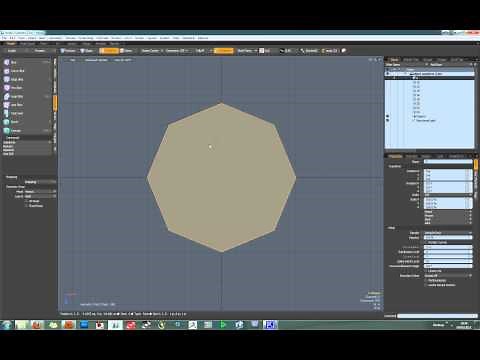Open the Windows Start button
This screenshot has width=480, height=360.
coord(6,325)
